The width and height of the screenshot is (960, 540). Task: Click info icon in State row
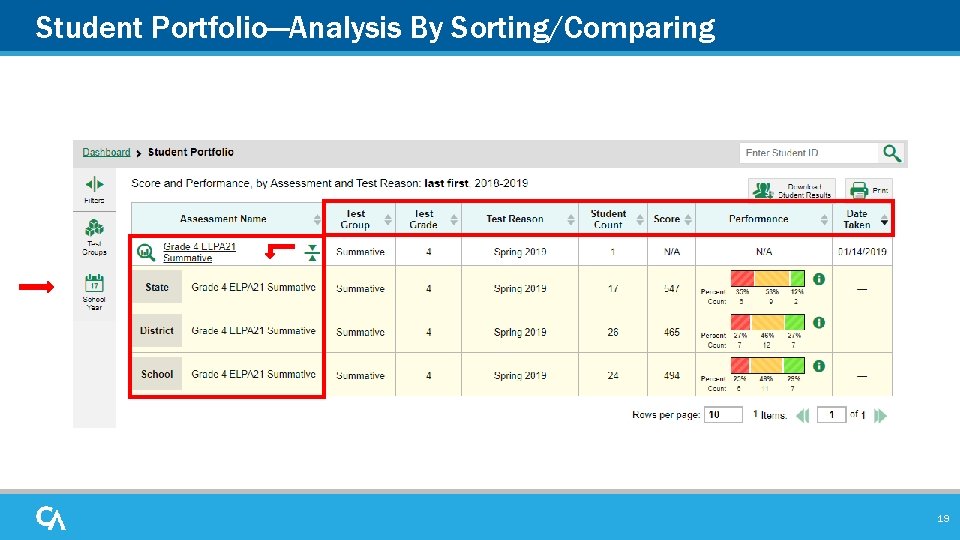tap(819, 279)
